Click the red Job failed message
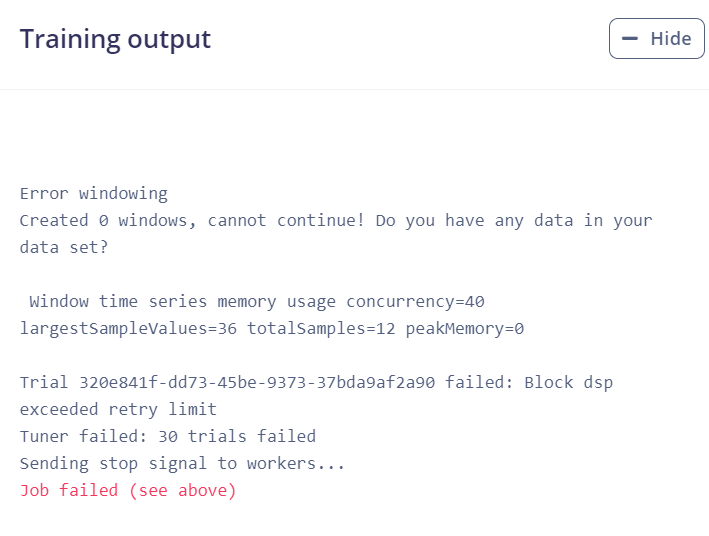The image size is (709, 536). pyautogui.click(x=128, y=490)
